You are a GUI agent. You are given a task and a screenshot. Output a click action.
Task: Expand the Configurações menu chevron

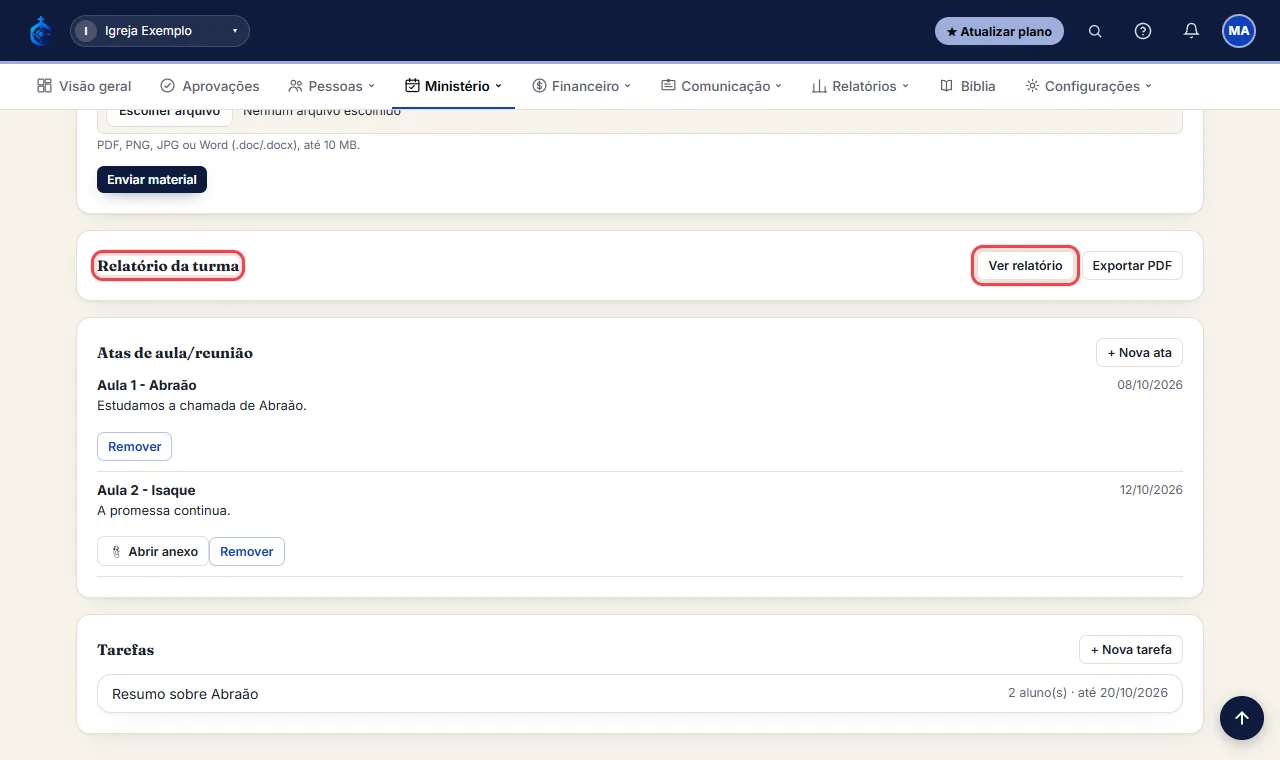pyautogui.click(x=1149, y=86)
